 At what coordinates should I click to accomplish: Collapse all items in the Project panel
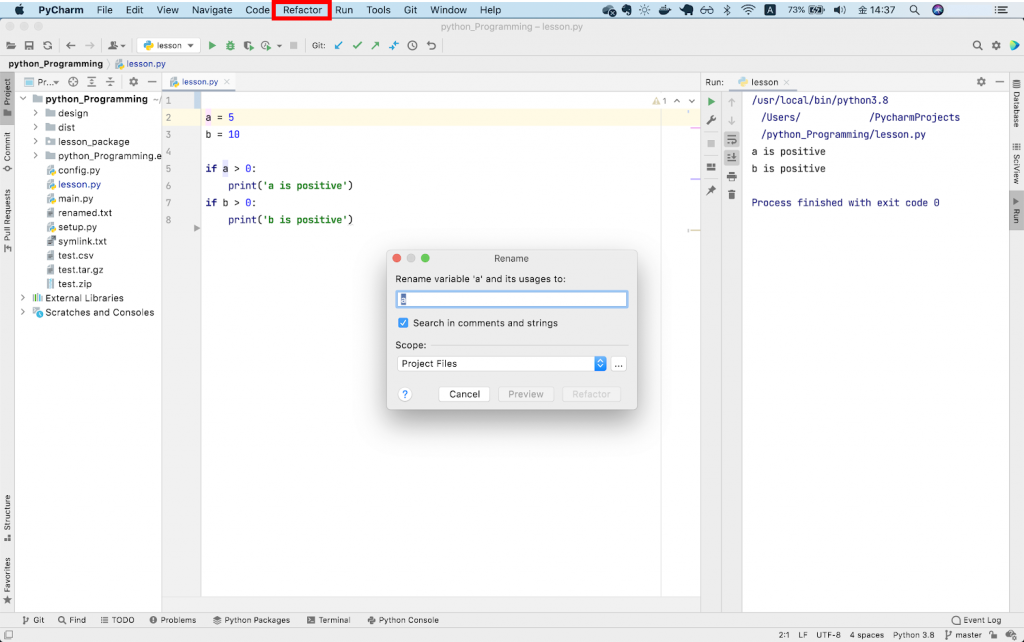click(110, 82)
